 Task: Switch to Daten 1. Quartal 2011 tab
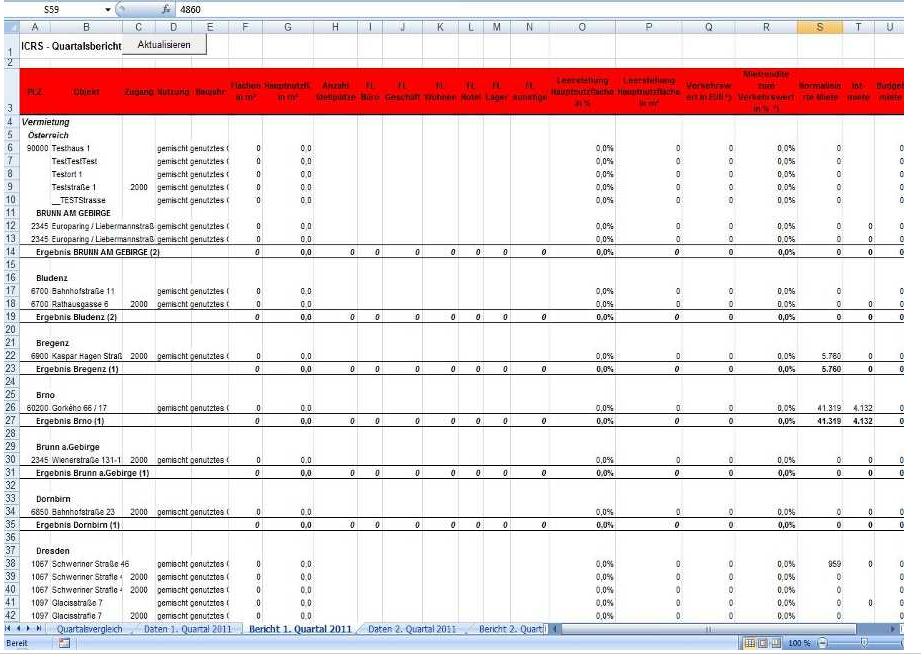pos(187,629)
